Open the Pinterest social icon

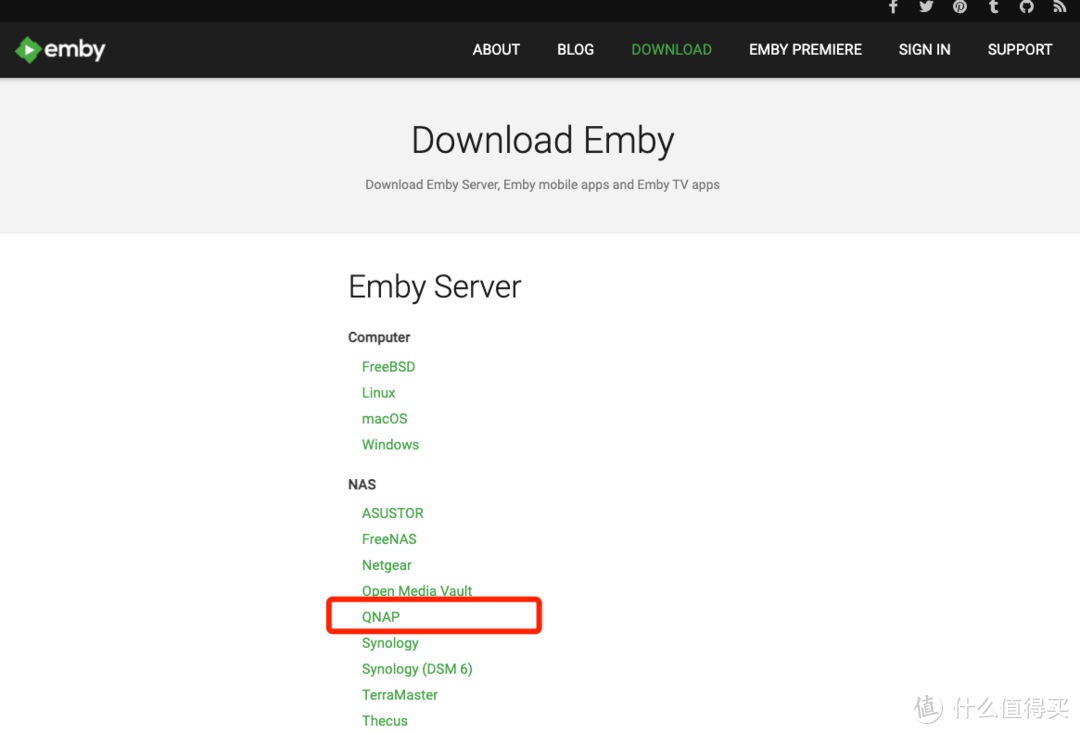pos(960,7)
